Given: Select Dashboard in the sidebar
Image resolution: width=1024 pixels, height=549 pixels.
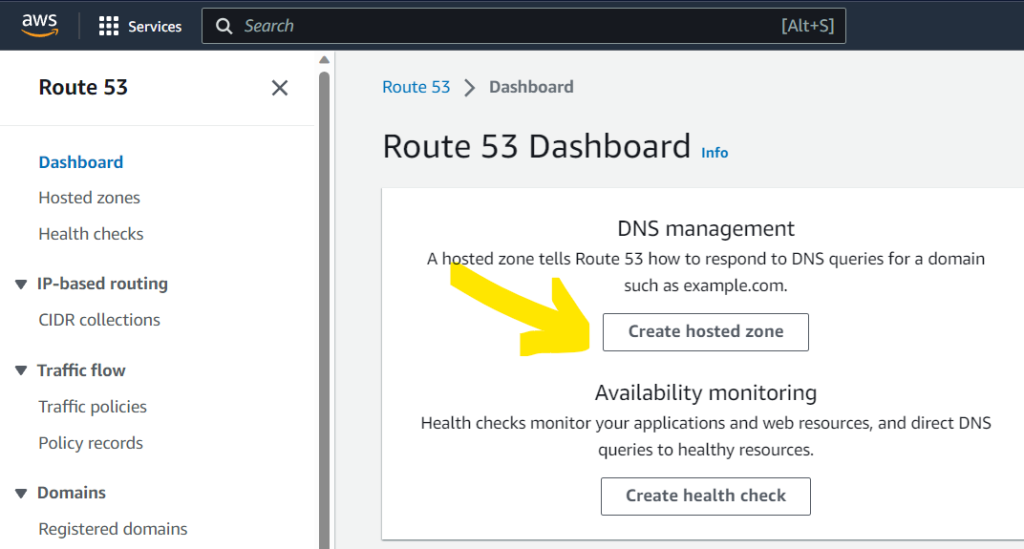Looking at the screenshot, I should [x=81, y=162].
